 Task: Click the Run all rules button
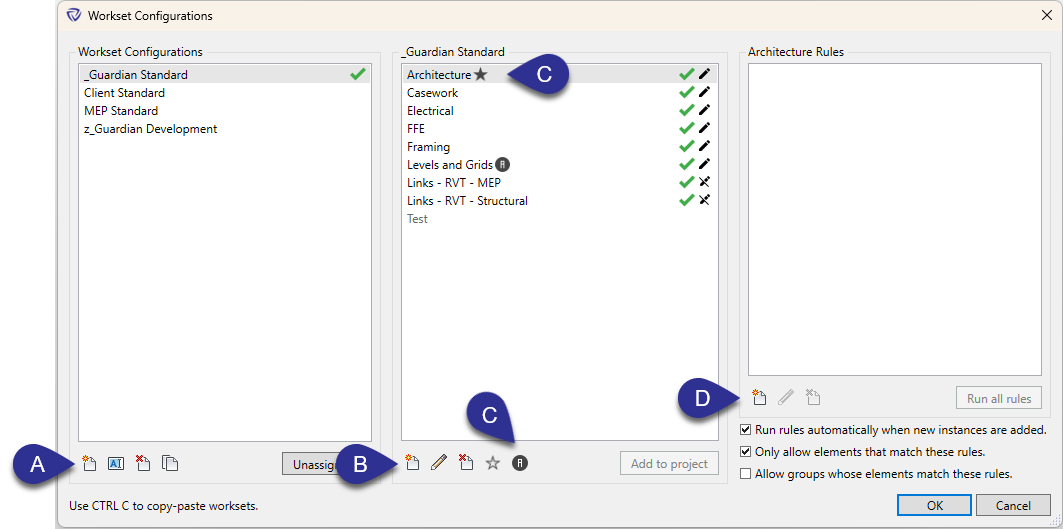[x=999, y=398]
